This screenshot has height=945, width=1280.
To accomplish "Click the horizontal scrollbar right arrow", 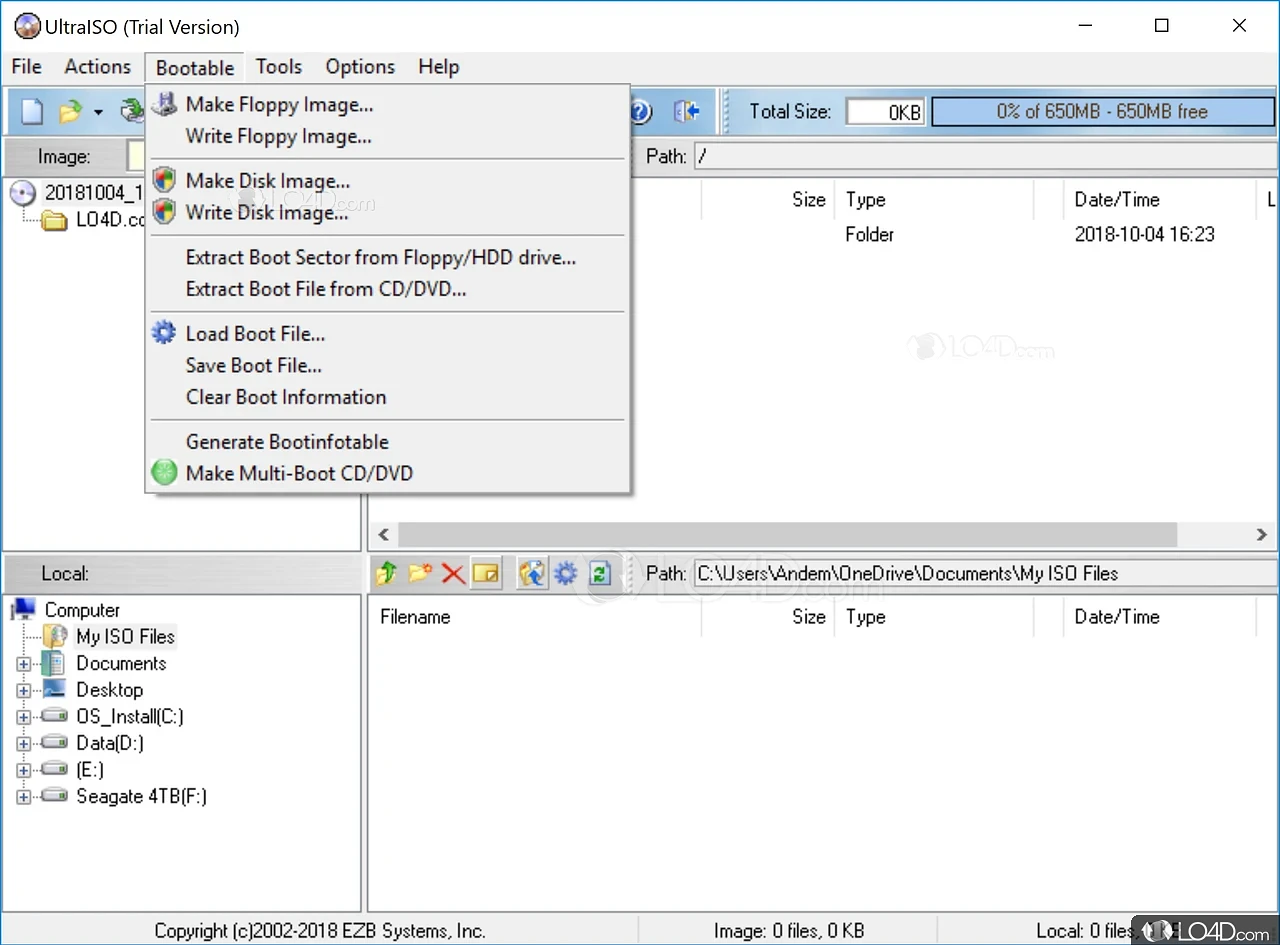I will [1262, 535].
